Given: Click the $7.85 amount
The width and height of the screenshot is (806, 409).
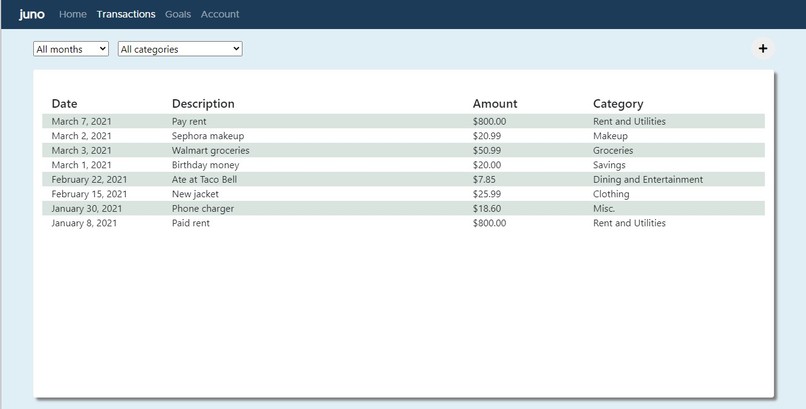Looking at the screenshot, I should coord(484,179).
